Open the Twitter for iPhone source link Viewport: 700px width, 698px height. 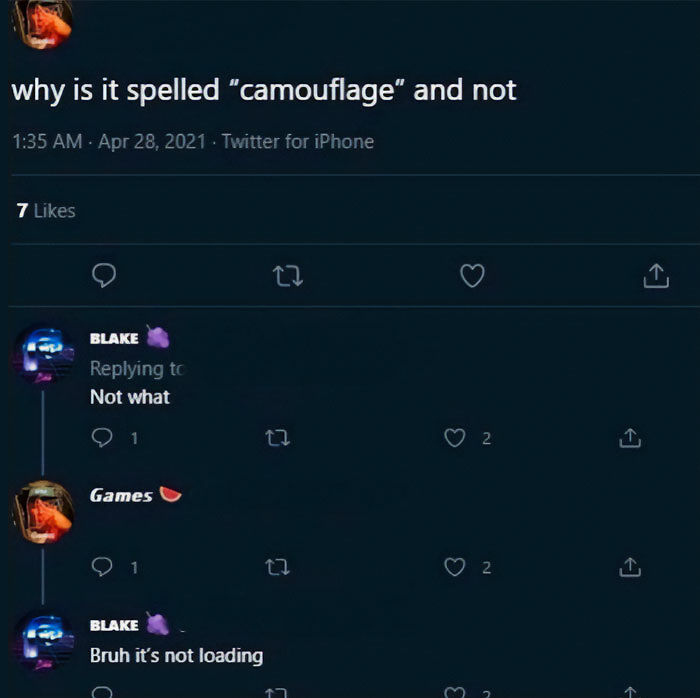coord(298,141)
